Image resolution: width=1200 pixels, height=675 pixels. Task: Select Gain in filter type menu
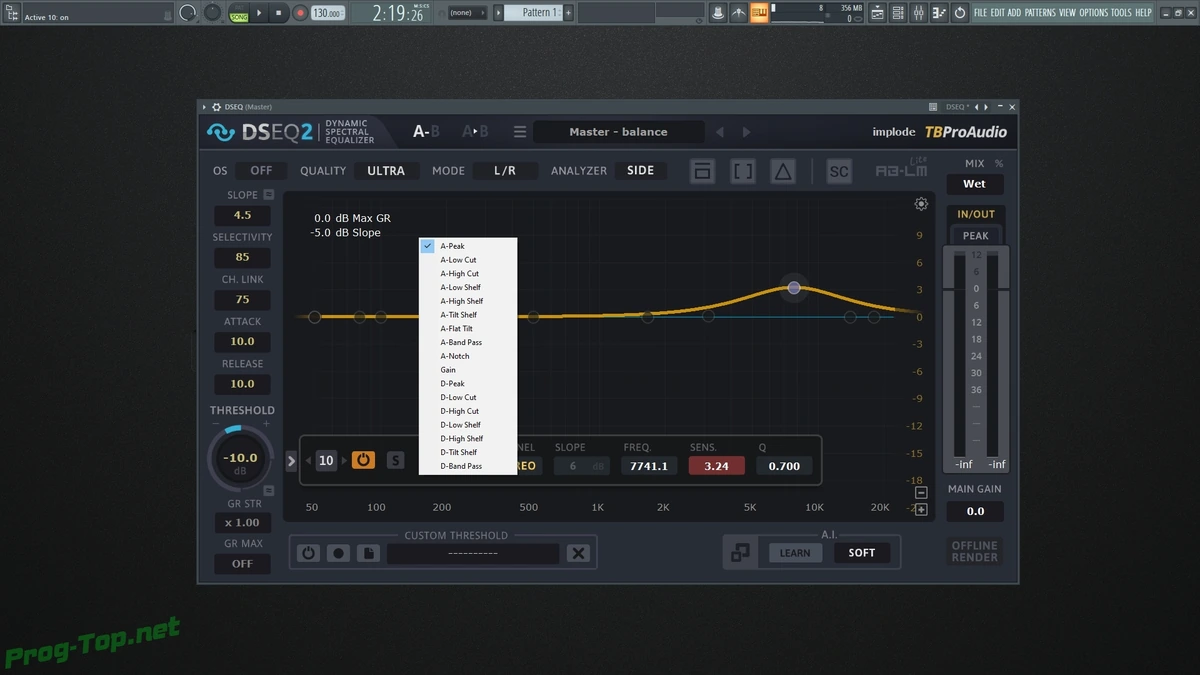[467, 370]
